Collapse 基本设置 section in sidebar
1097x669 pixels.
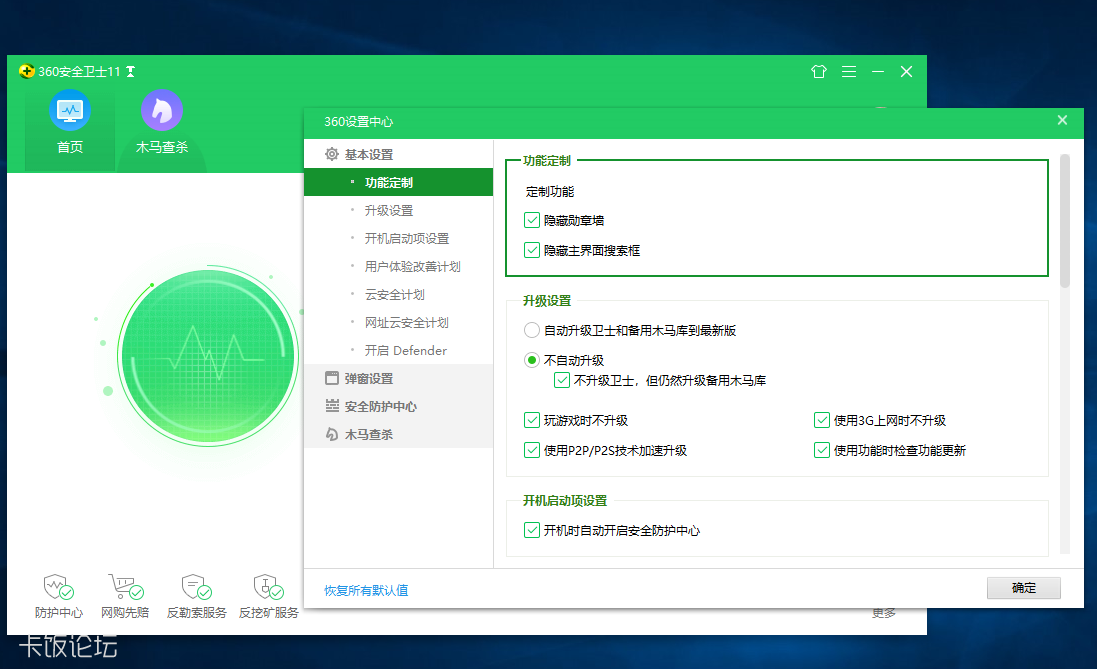click(368, 155)
